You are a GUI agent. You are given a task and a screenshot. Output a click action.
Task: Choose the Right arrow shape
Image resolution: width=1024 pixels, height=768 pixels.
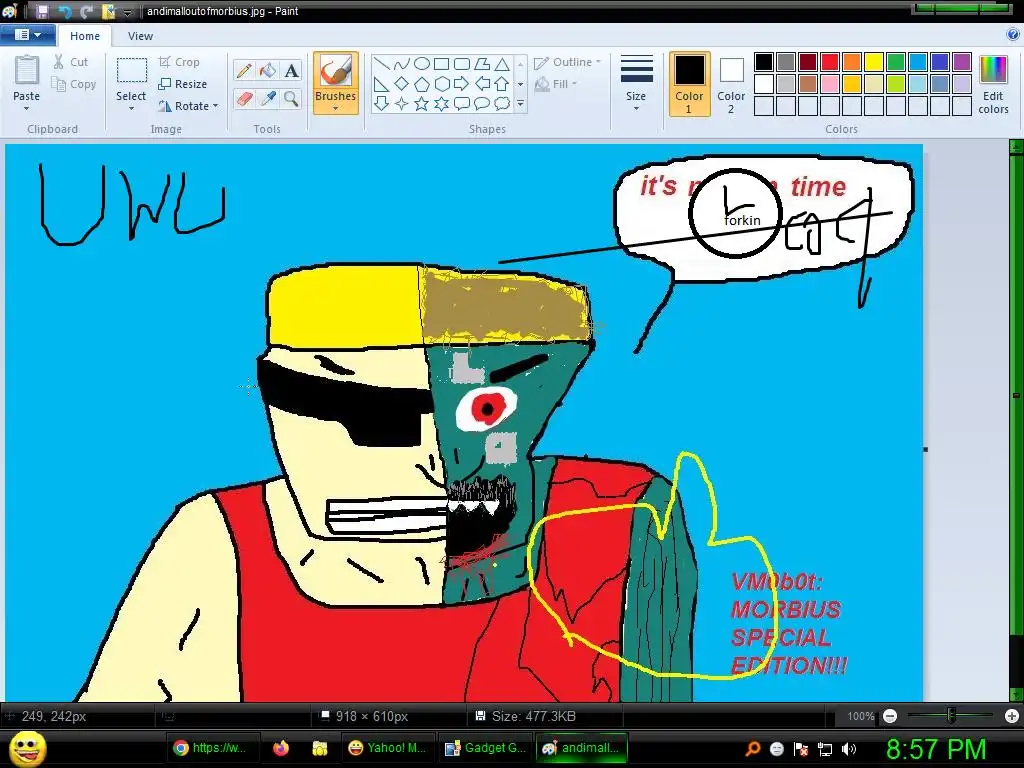pos(462,84)
